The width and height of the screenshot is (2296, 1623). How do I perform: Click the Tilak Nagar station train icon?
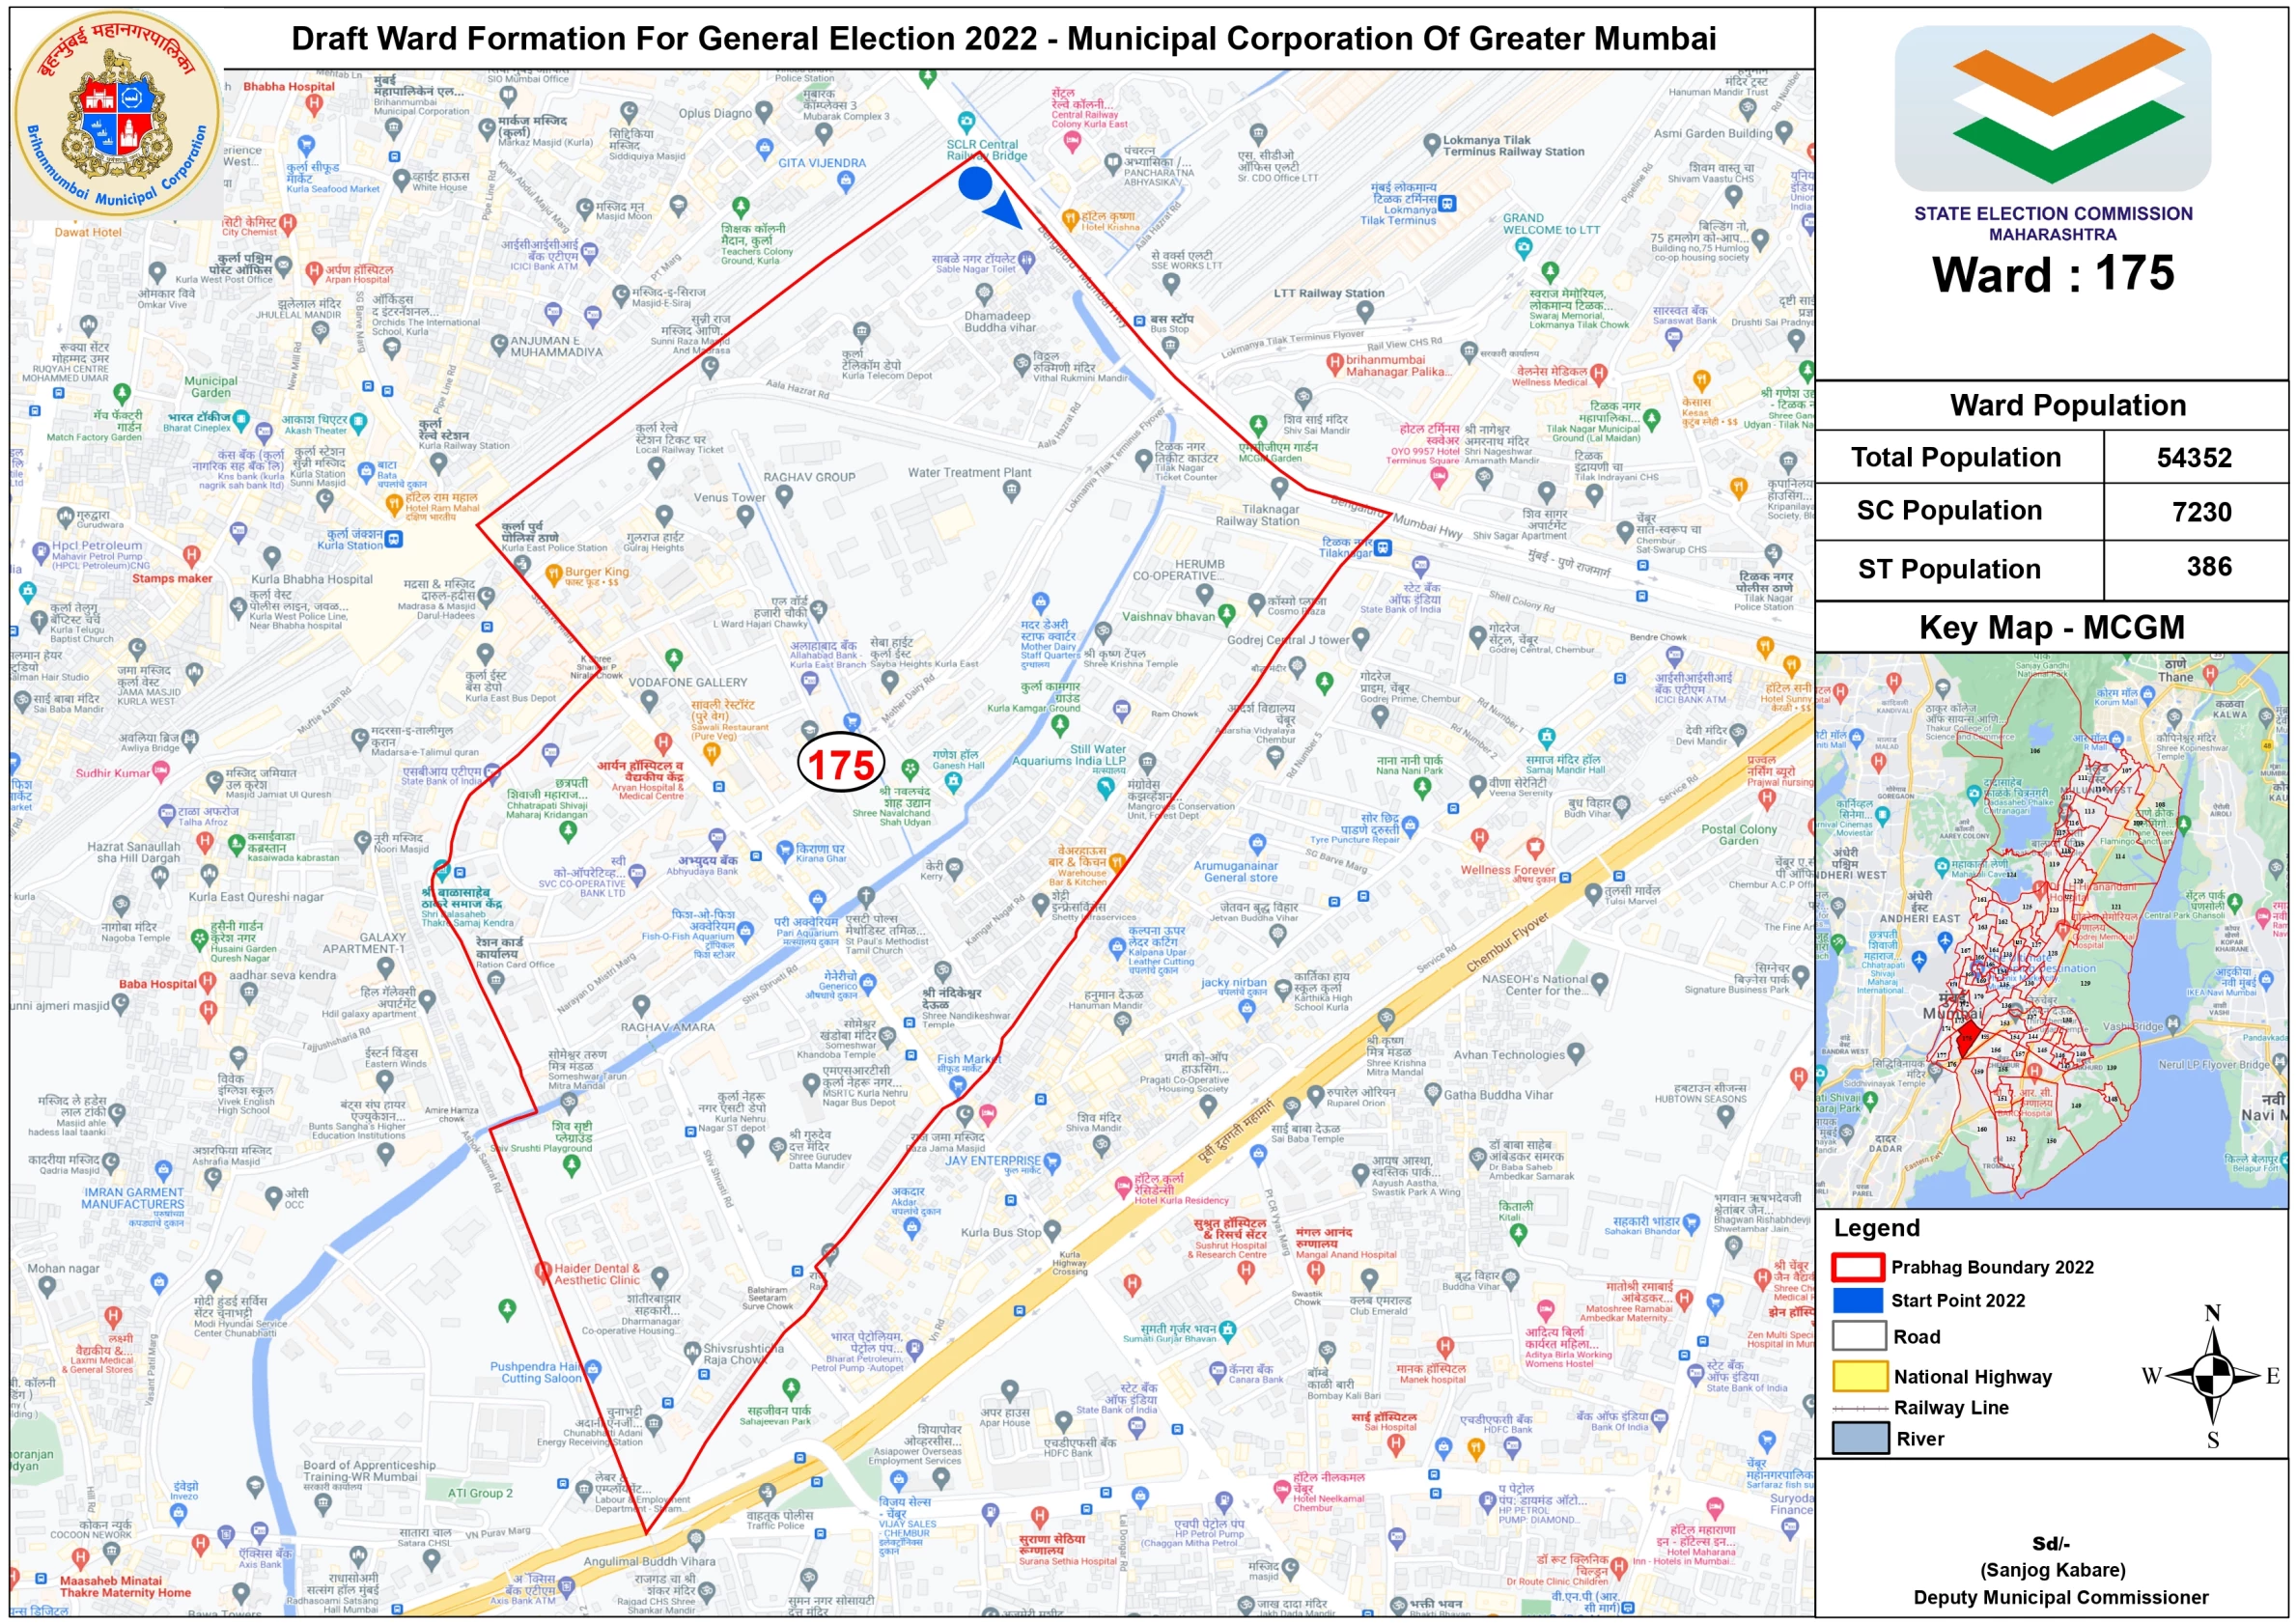pos(1382,547)
